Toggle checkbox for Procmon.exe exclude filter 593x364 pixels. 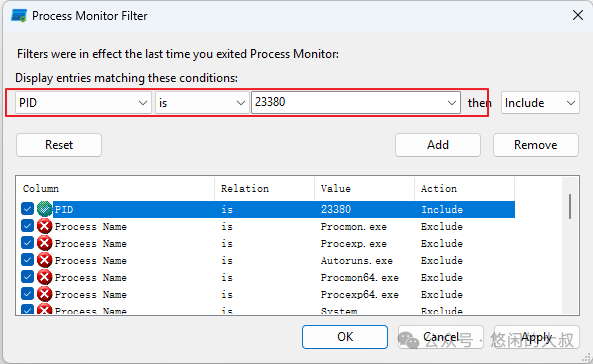[x=27, y=226]
